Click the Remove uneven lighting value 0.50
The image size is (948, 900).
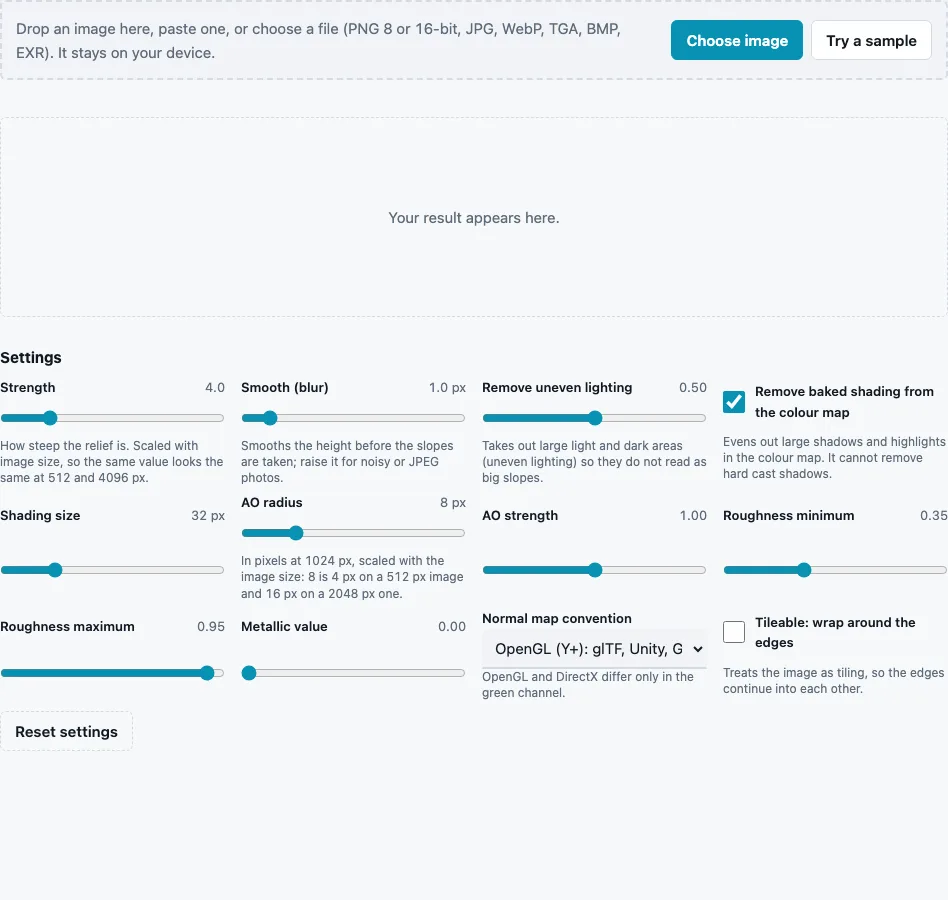coord(693,387)
